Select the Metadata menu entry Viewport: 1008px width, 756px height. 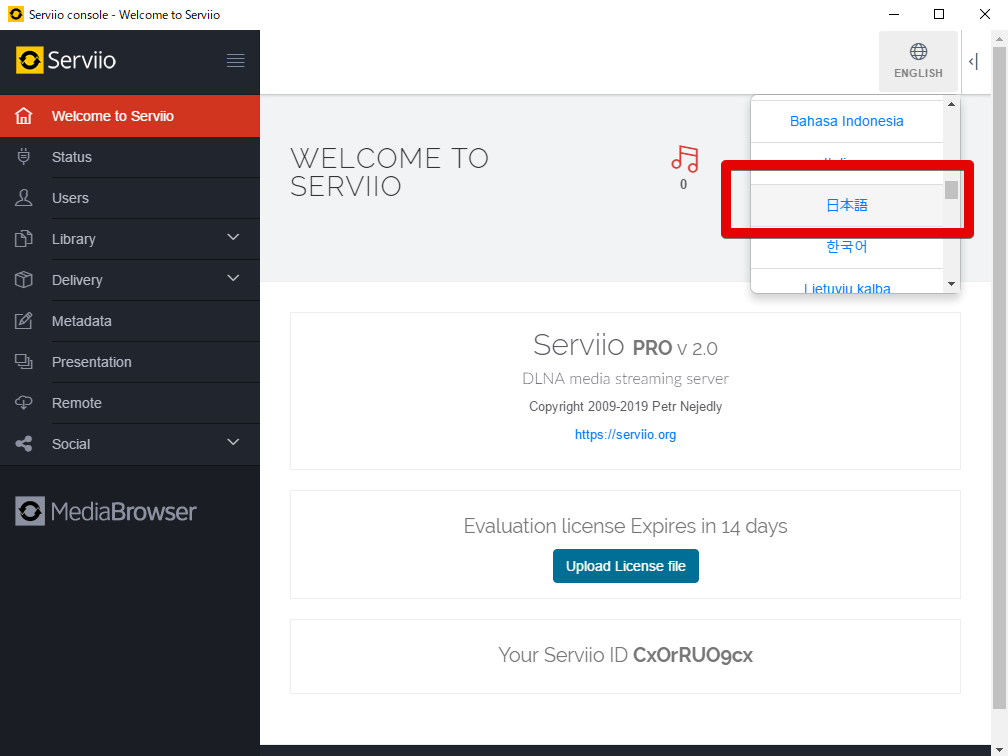point(130,321)
